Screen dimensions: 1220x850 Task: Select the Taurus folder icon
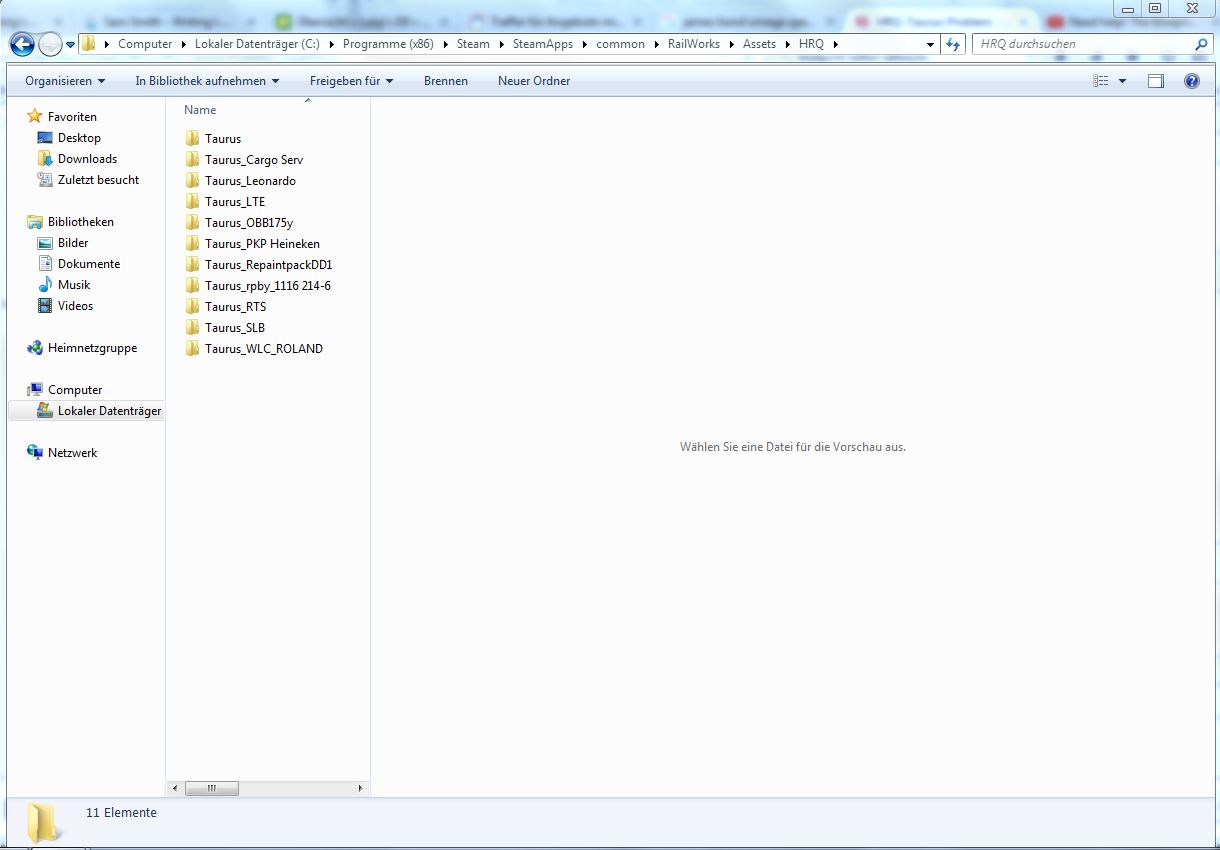(x=193, y=139)
